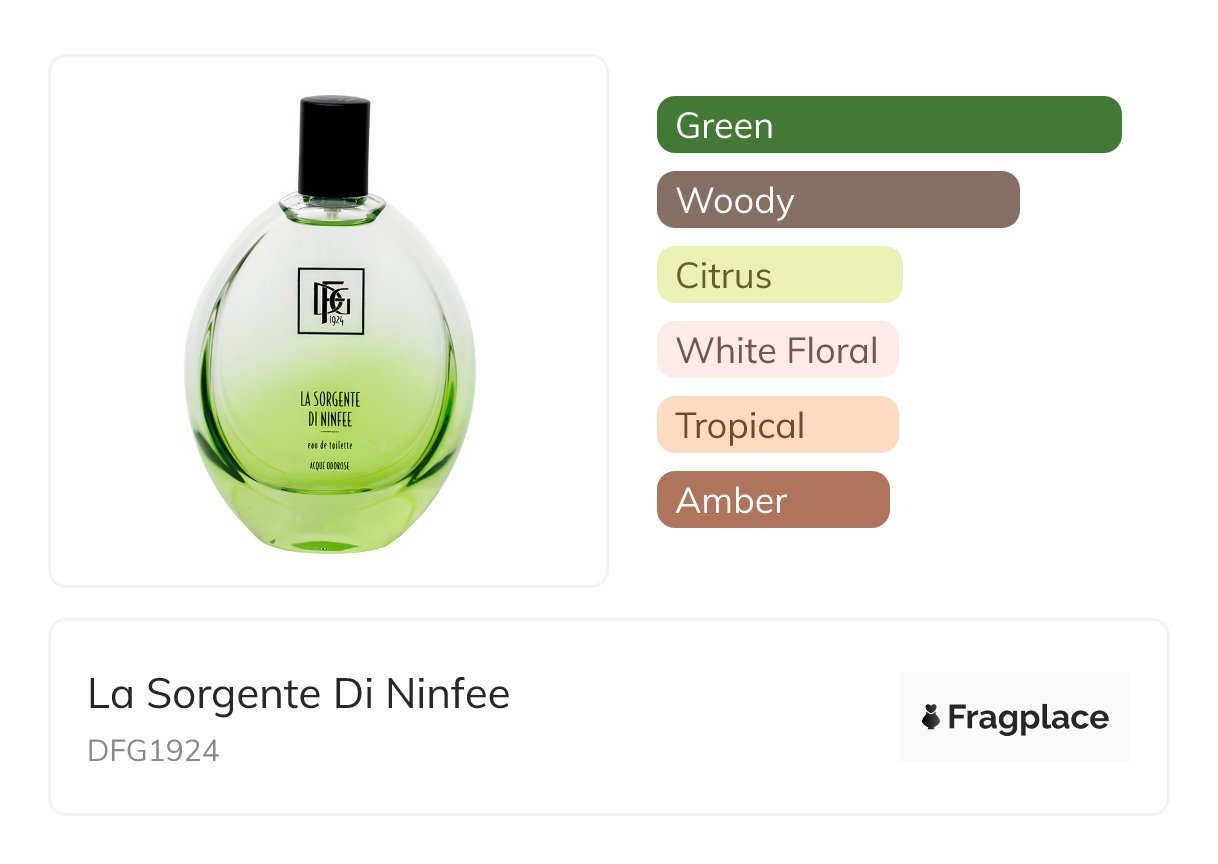The width and height of the screenshot is (1218, 864).
Task: Click the Fragplace flower icon
Action: (931, 718)
